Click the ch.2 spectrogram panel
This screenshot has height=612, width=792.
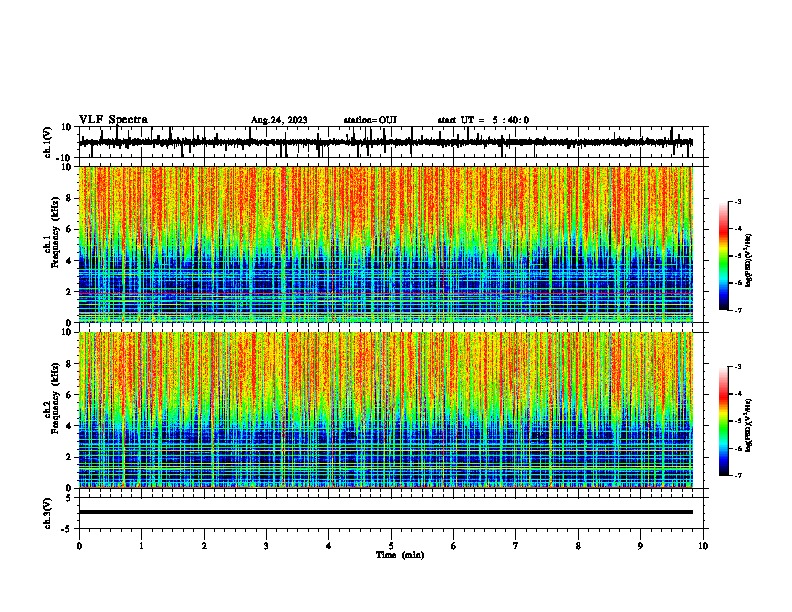click(x=386, y=410)
